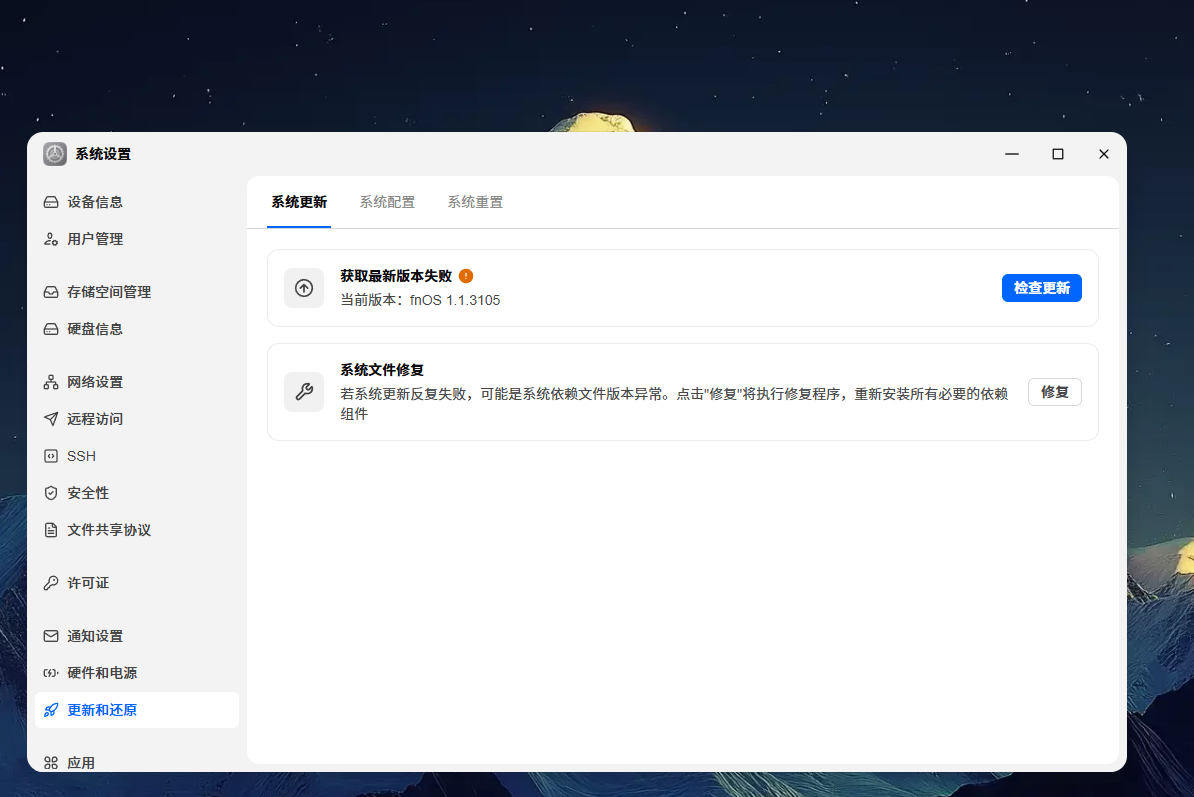Click the 修复 button
This screenshot has width=1194, height=797.
click(1055, 392)
